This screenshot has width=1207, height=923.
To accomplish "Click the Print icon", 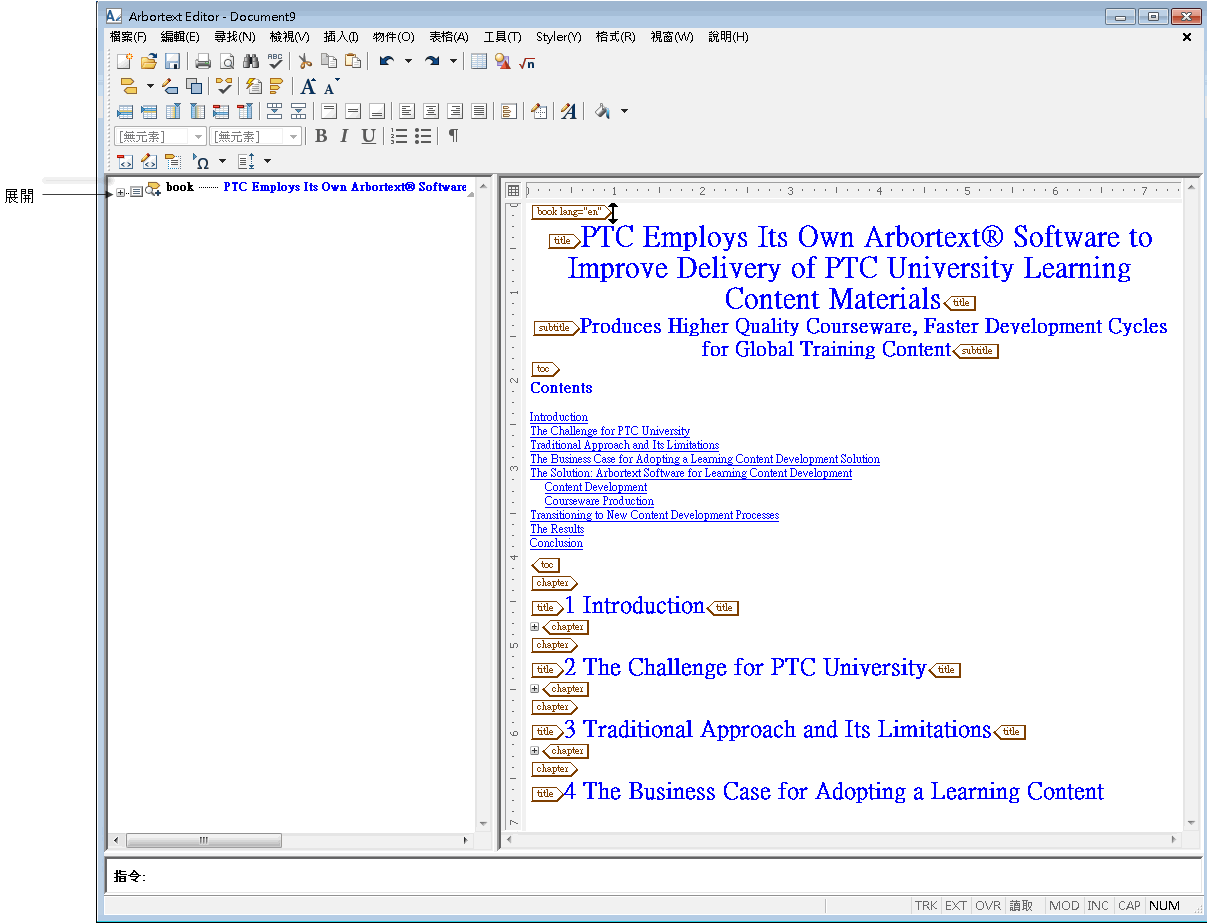I will [x=203, y=61].
